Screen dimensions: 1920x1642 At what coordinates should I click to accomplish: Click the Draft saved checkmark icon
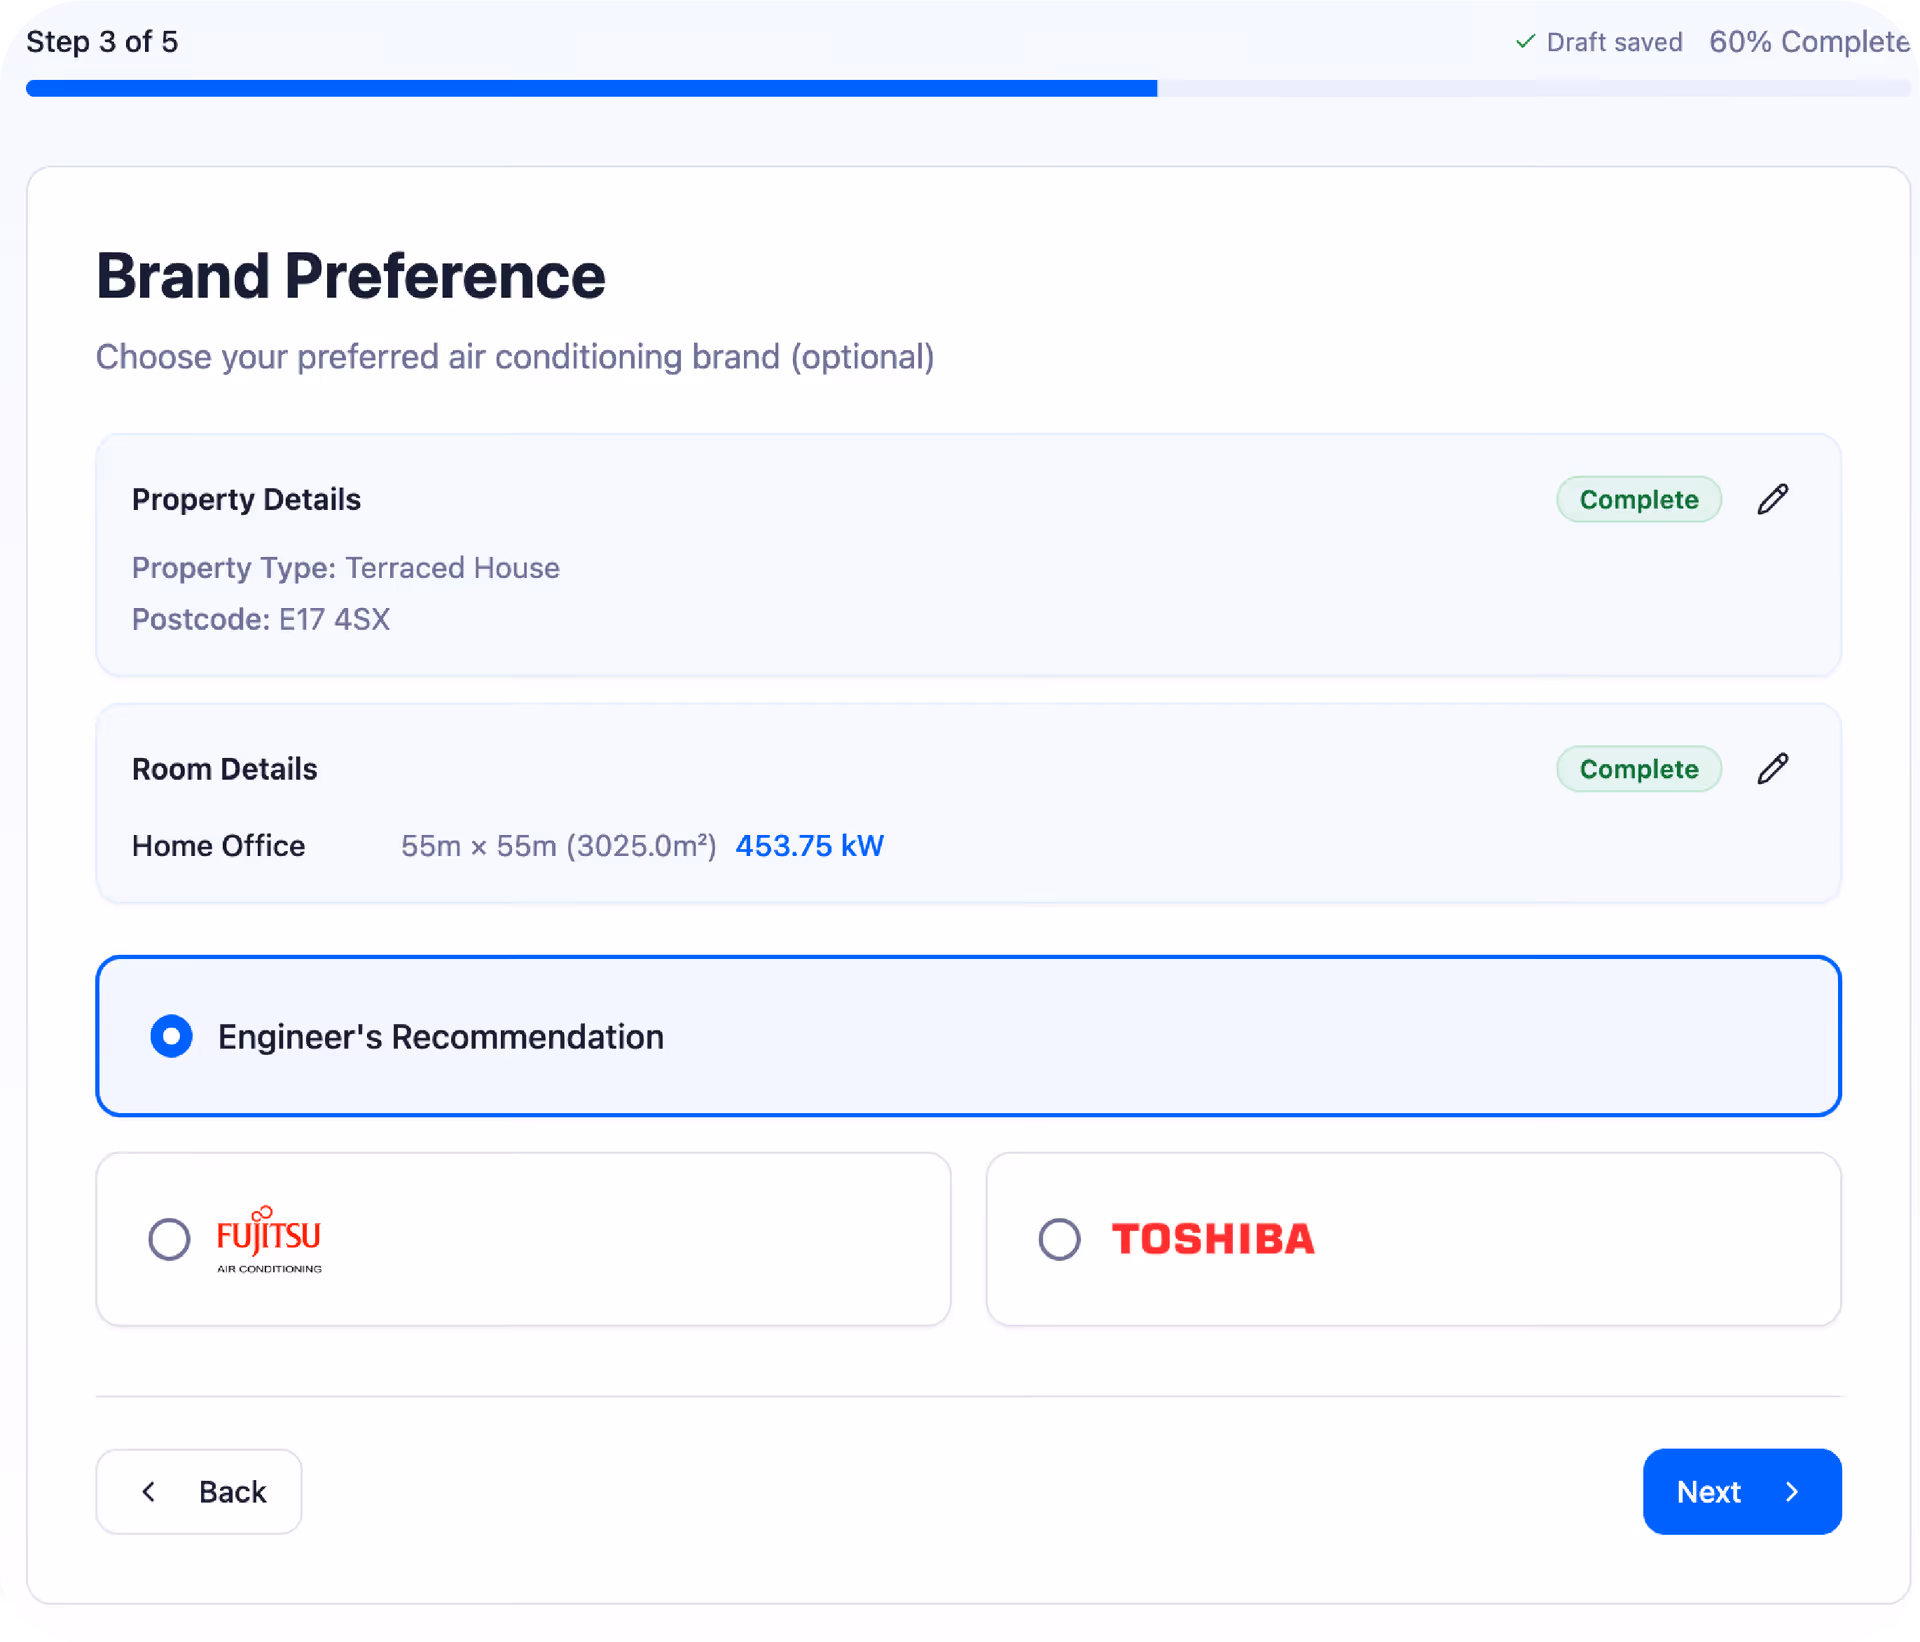click(1525, 41)
